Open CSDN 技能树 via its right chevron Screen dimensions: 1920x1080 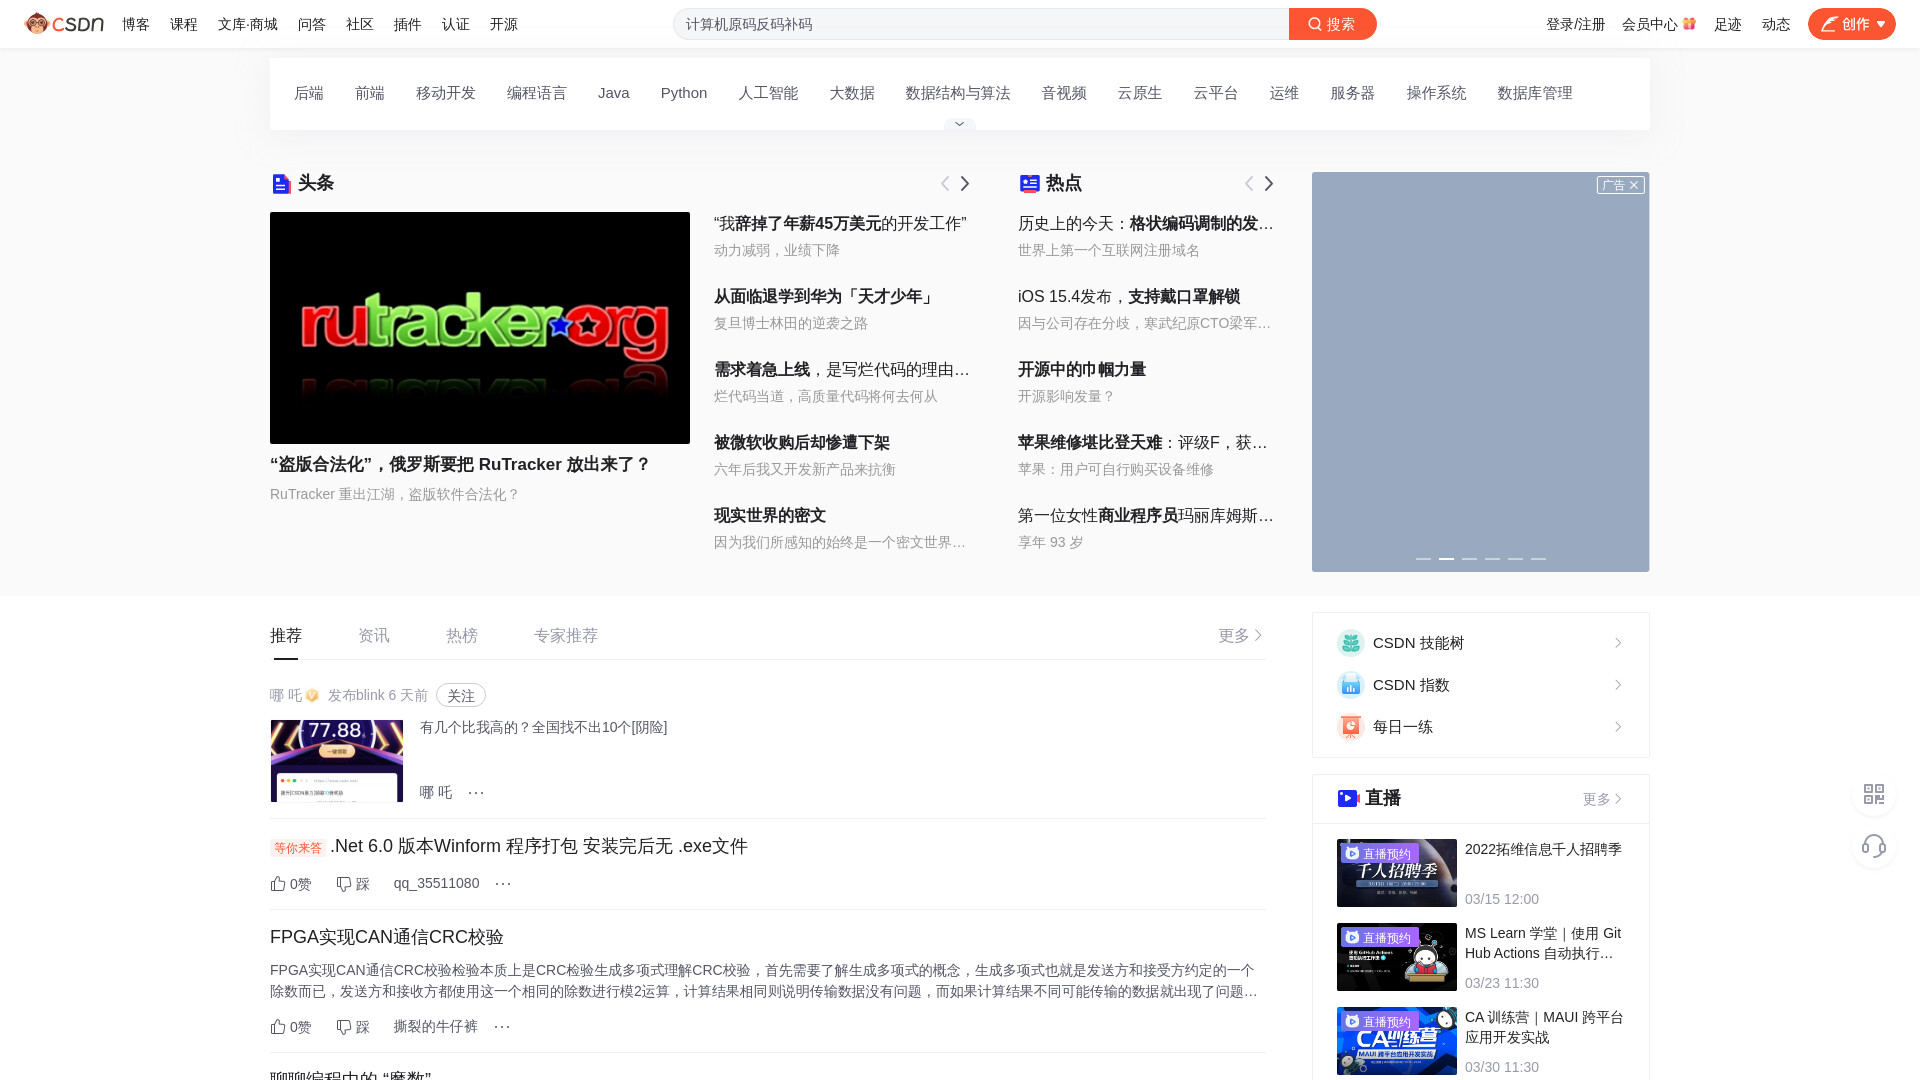click(x=1618, y=643)
